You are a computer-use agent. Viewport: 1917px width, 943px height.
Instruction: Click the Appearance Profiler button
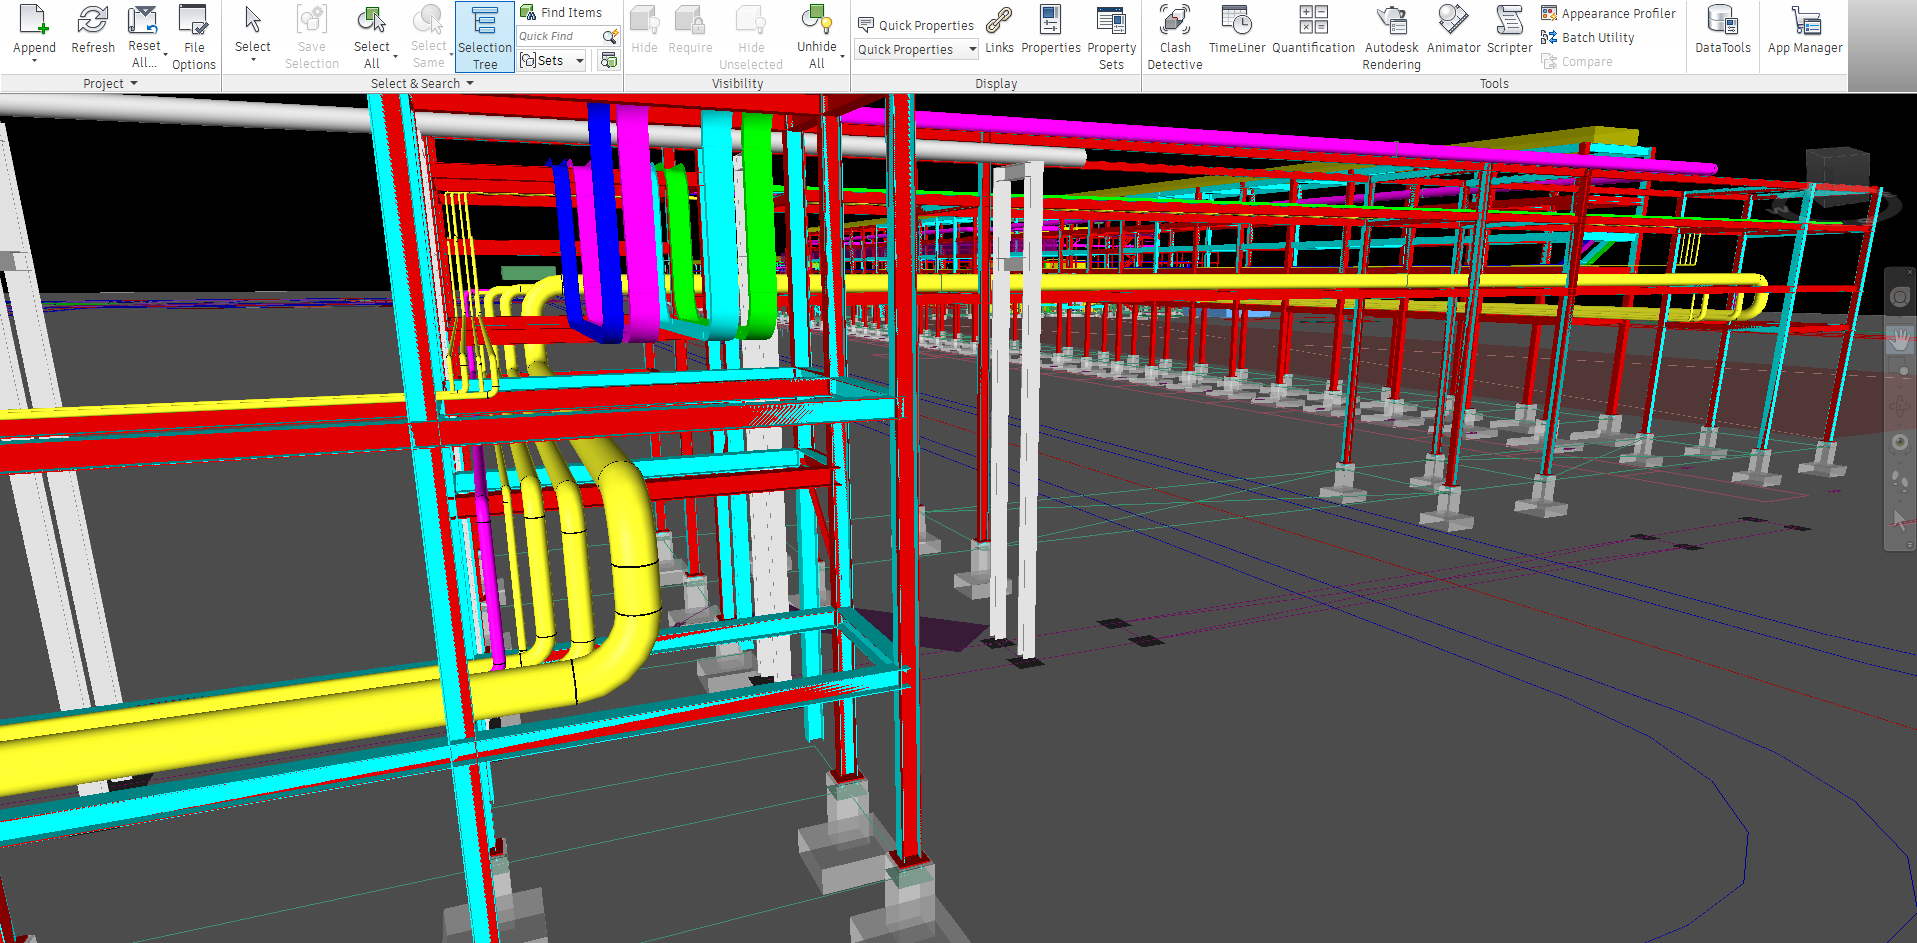(x=1608, y=13)
